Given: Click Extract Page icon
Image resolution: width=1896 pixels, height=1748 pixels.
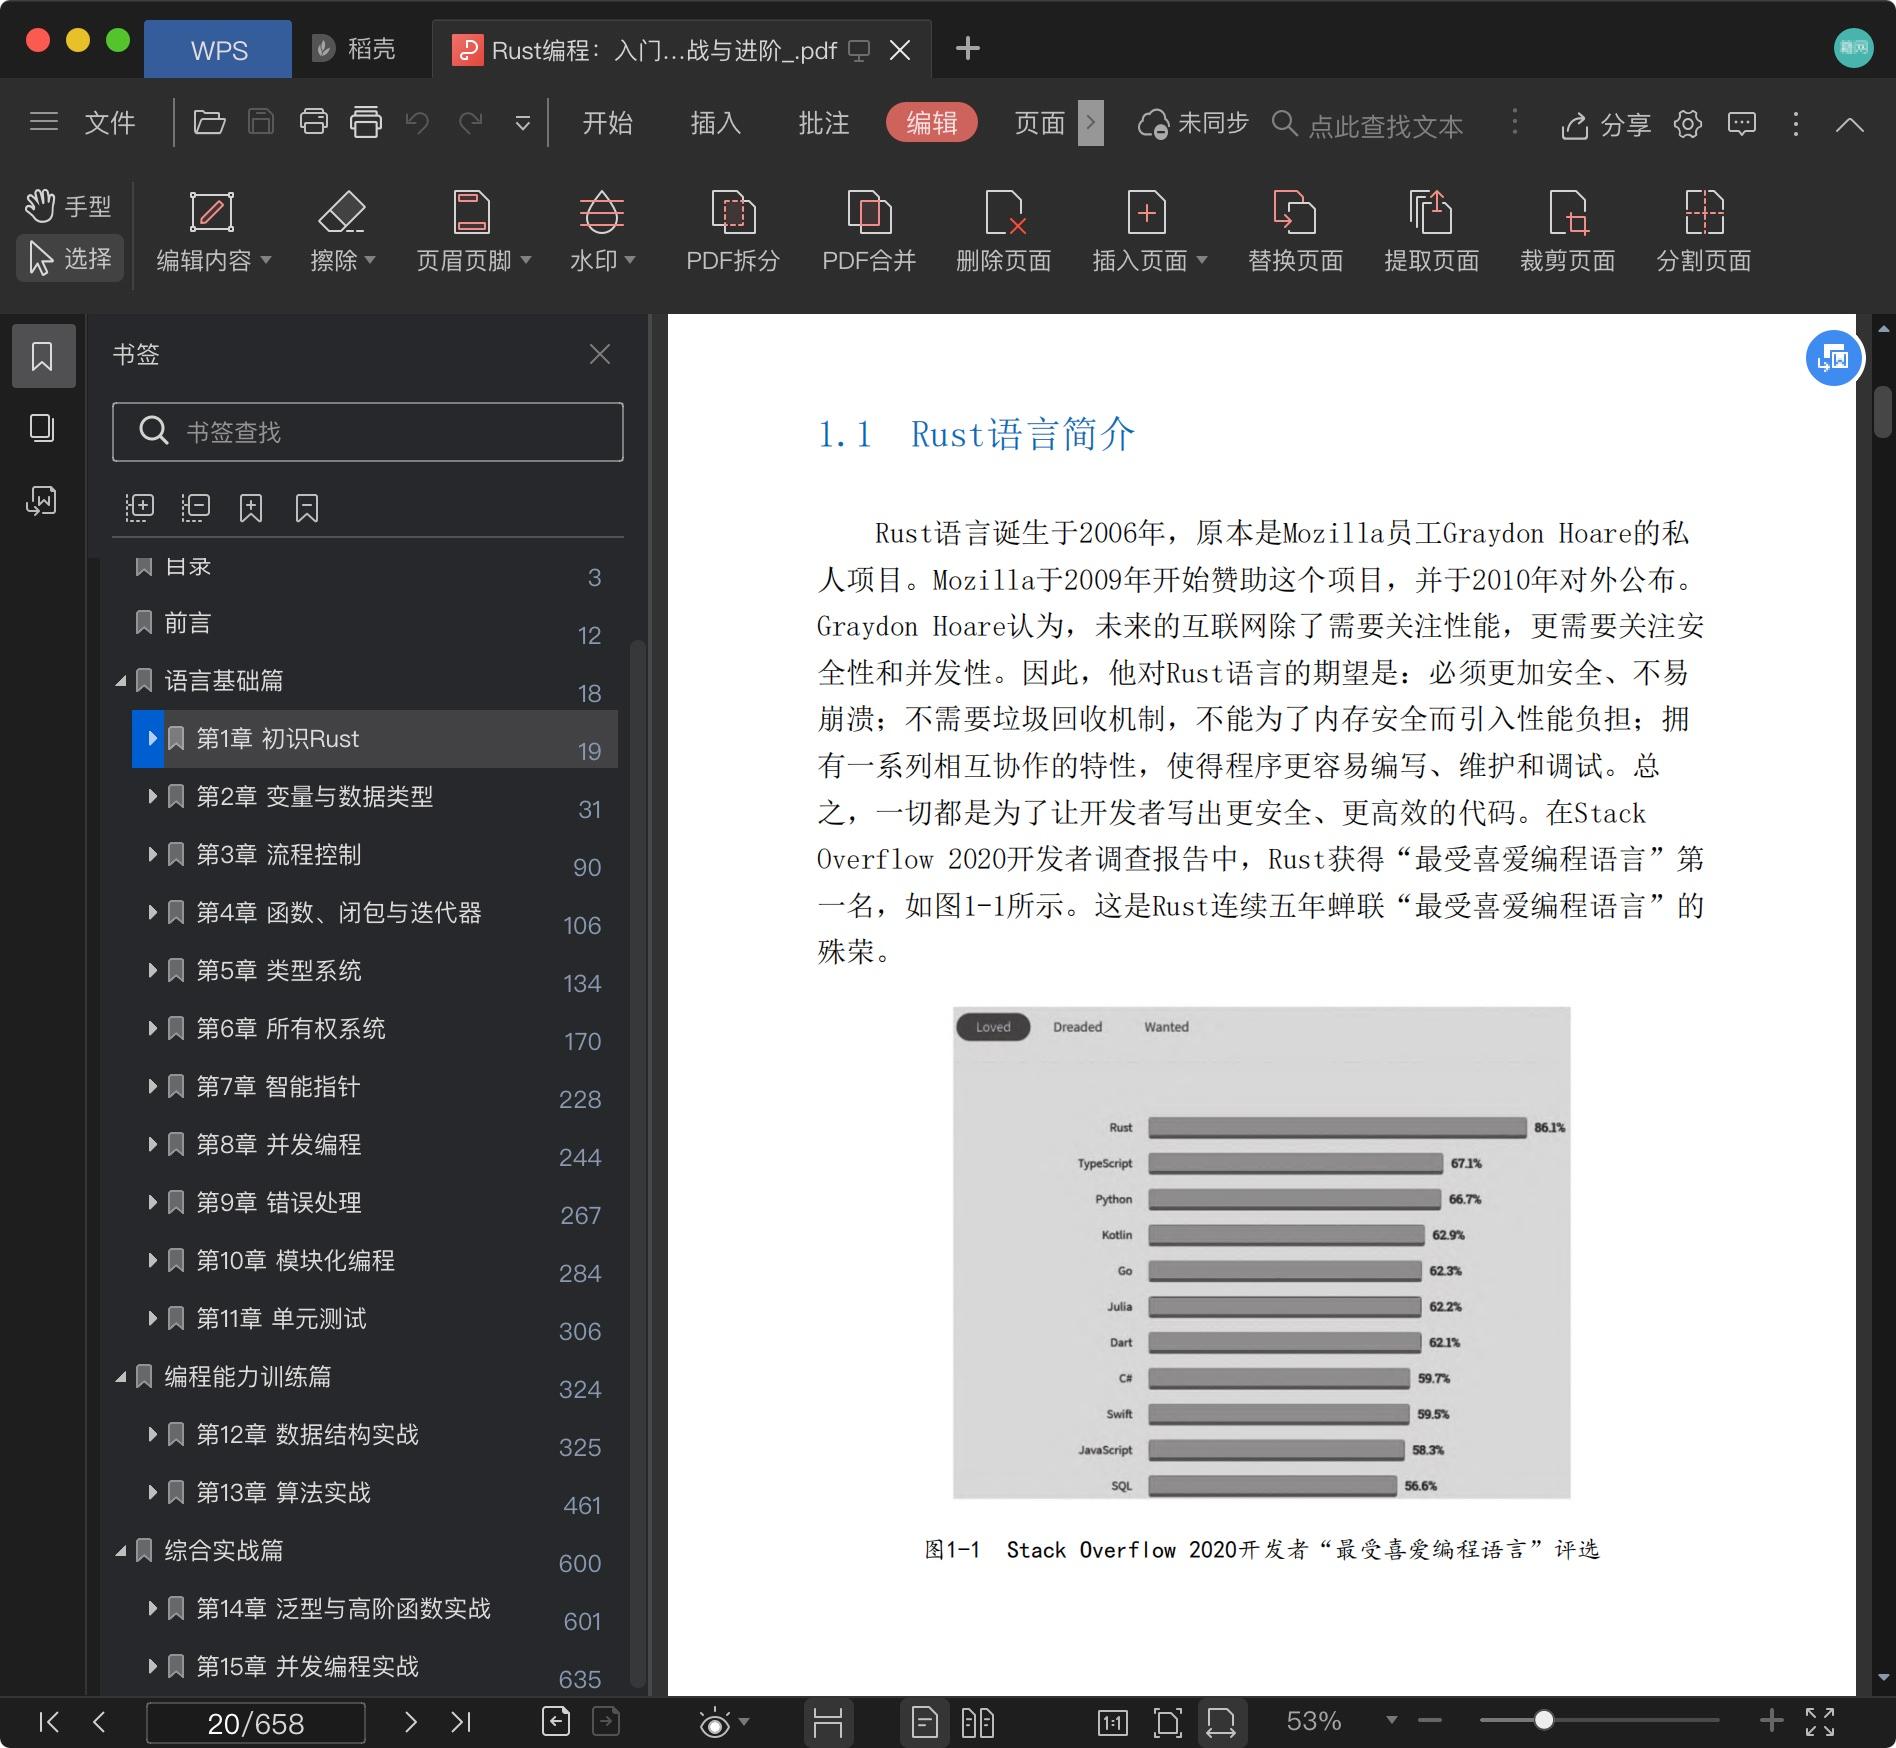Looking at the screenshot, I should click(x=1430, y=212).
